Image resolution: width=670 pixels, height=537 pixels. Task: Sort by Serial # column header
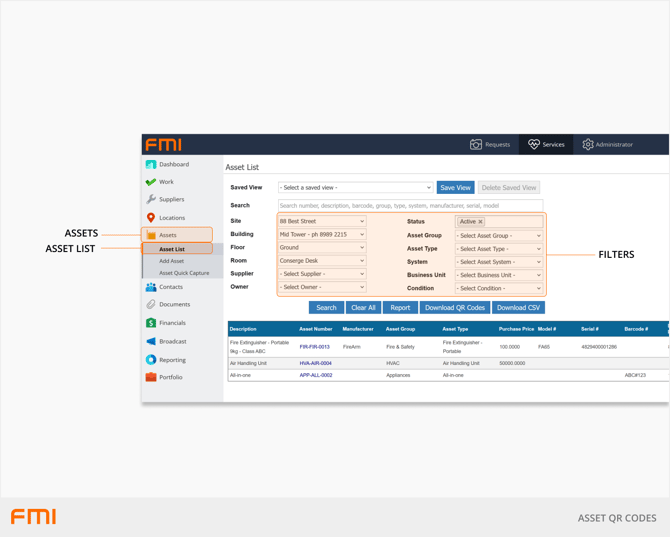(x=590, y=329)
